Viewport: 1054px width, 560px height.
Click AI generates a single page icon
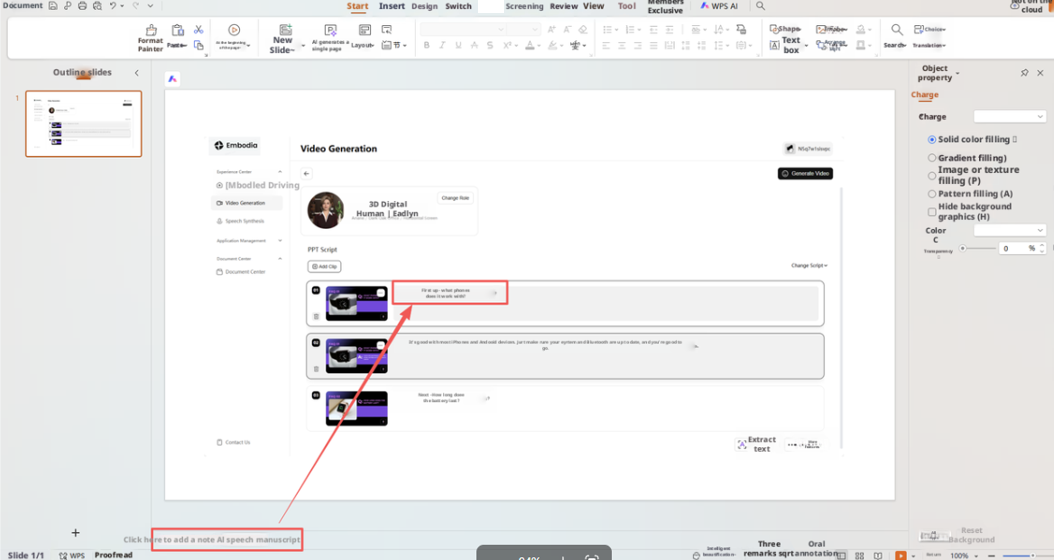click(x=330, y=31)
